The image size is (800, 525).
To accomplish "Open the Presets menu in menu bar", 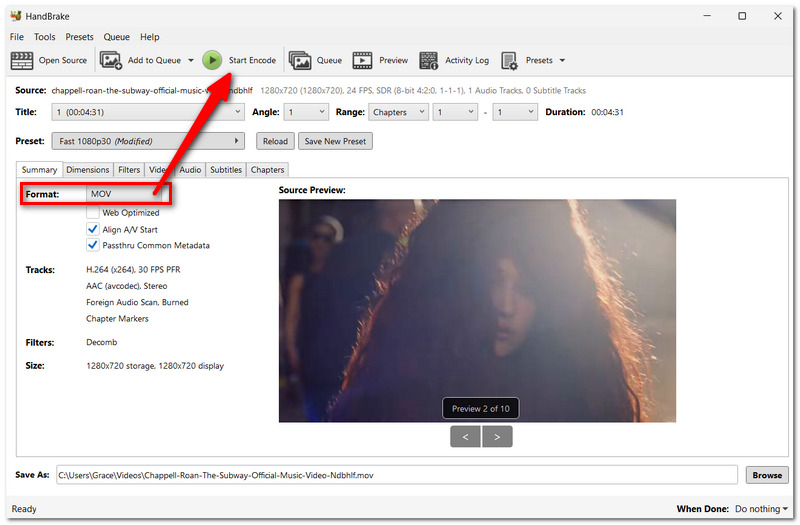I will 79,37.
